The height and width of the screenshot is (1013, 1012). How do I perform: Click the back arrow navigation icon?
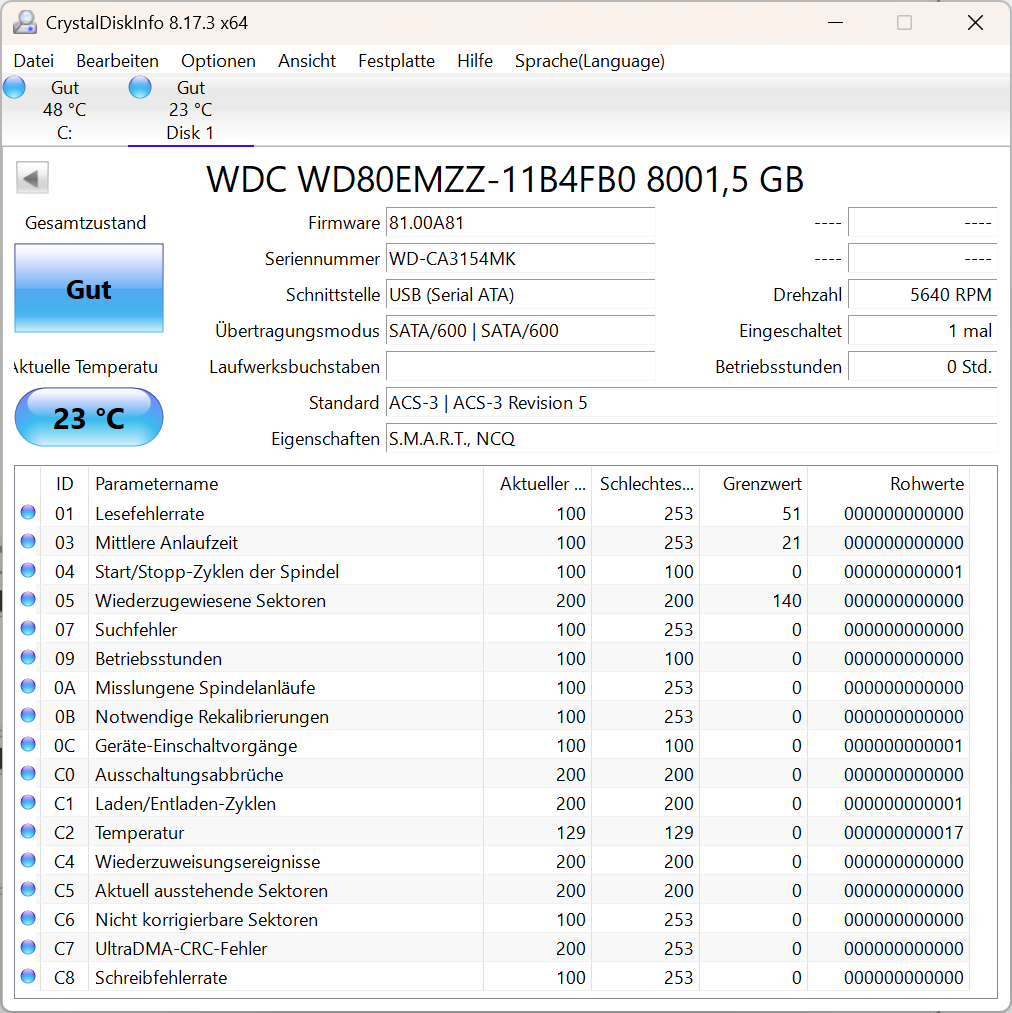[32, 177]
